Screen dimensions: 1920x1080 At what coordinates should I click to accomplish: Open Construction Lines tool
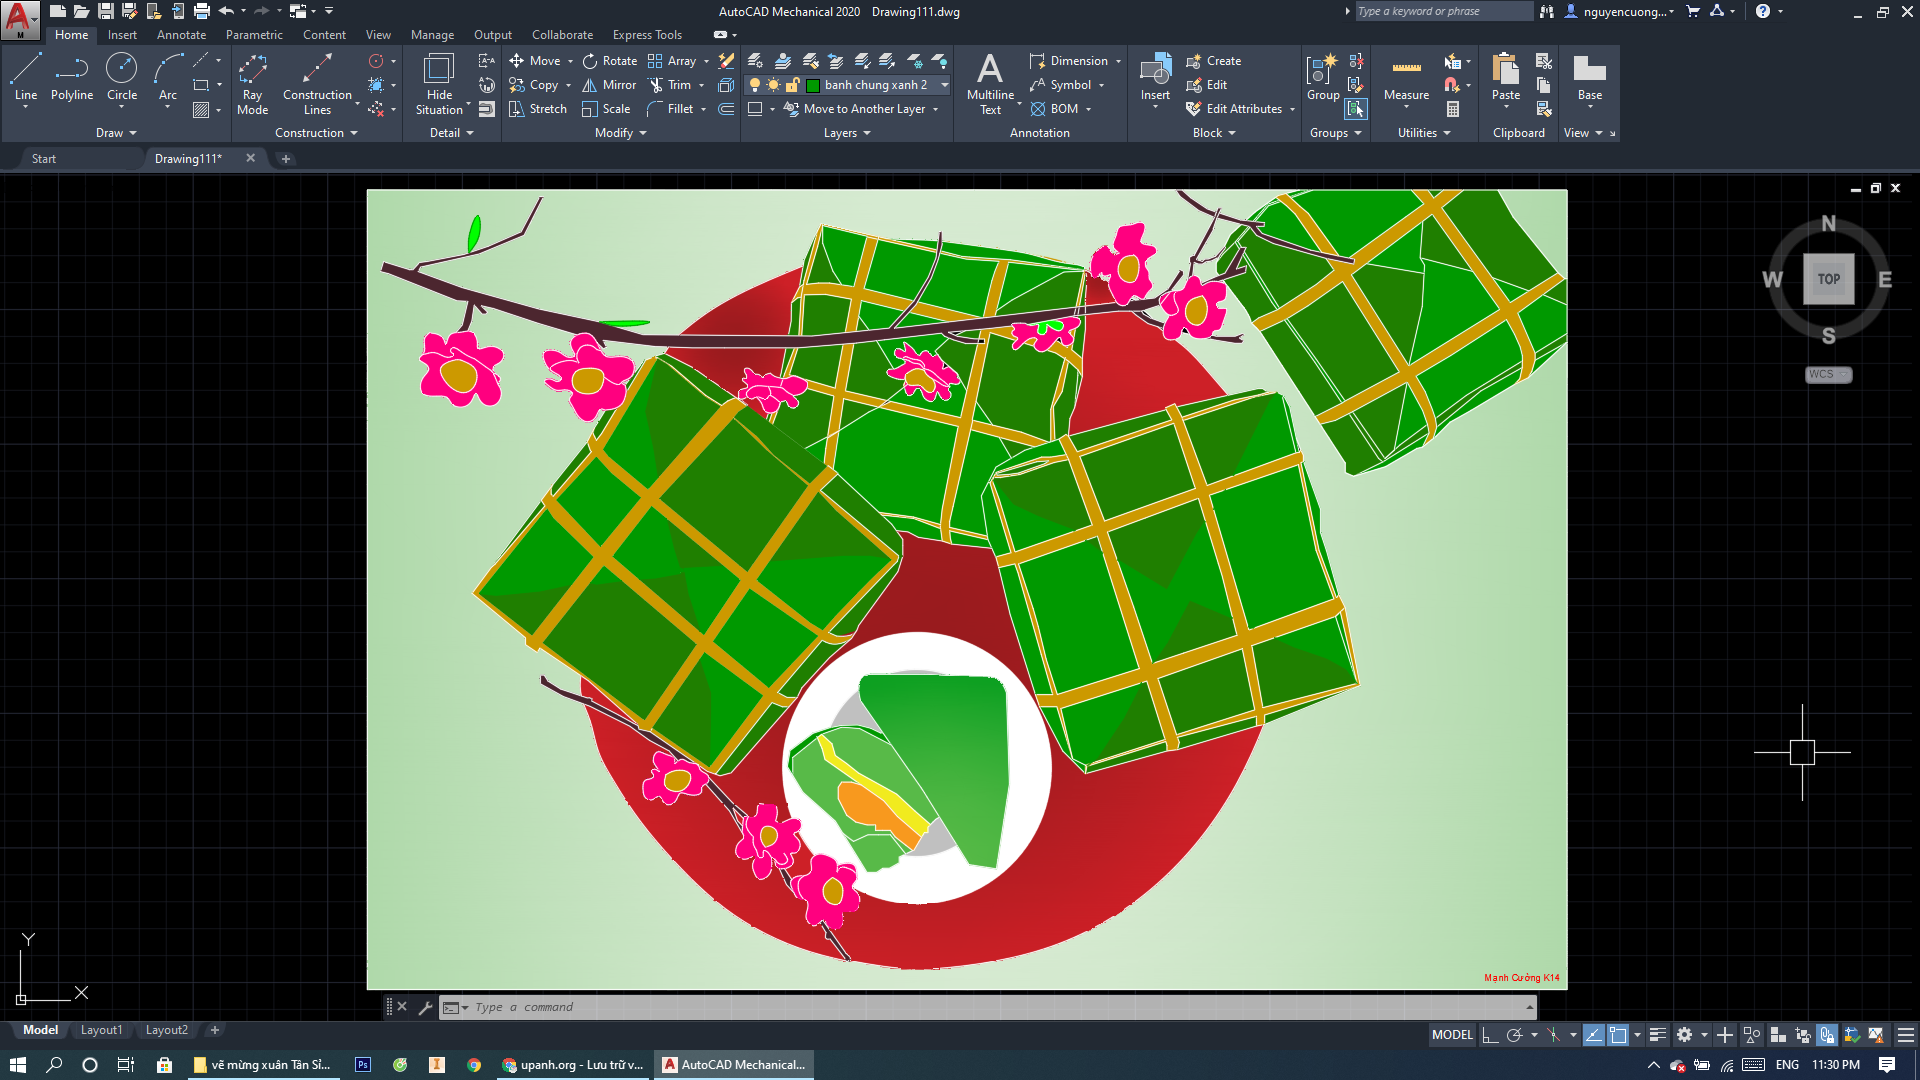point(317,84)
